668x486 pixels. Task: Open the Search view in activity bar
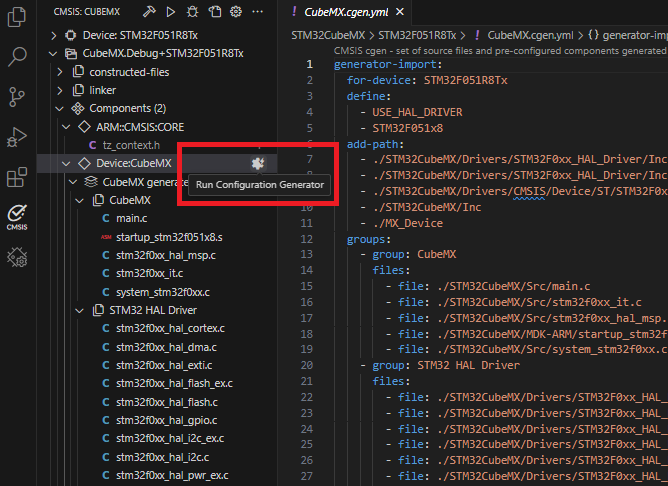[17, 57]
